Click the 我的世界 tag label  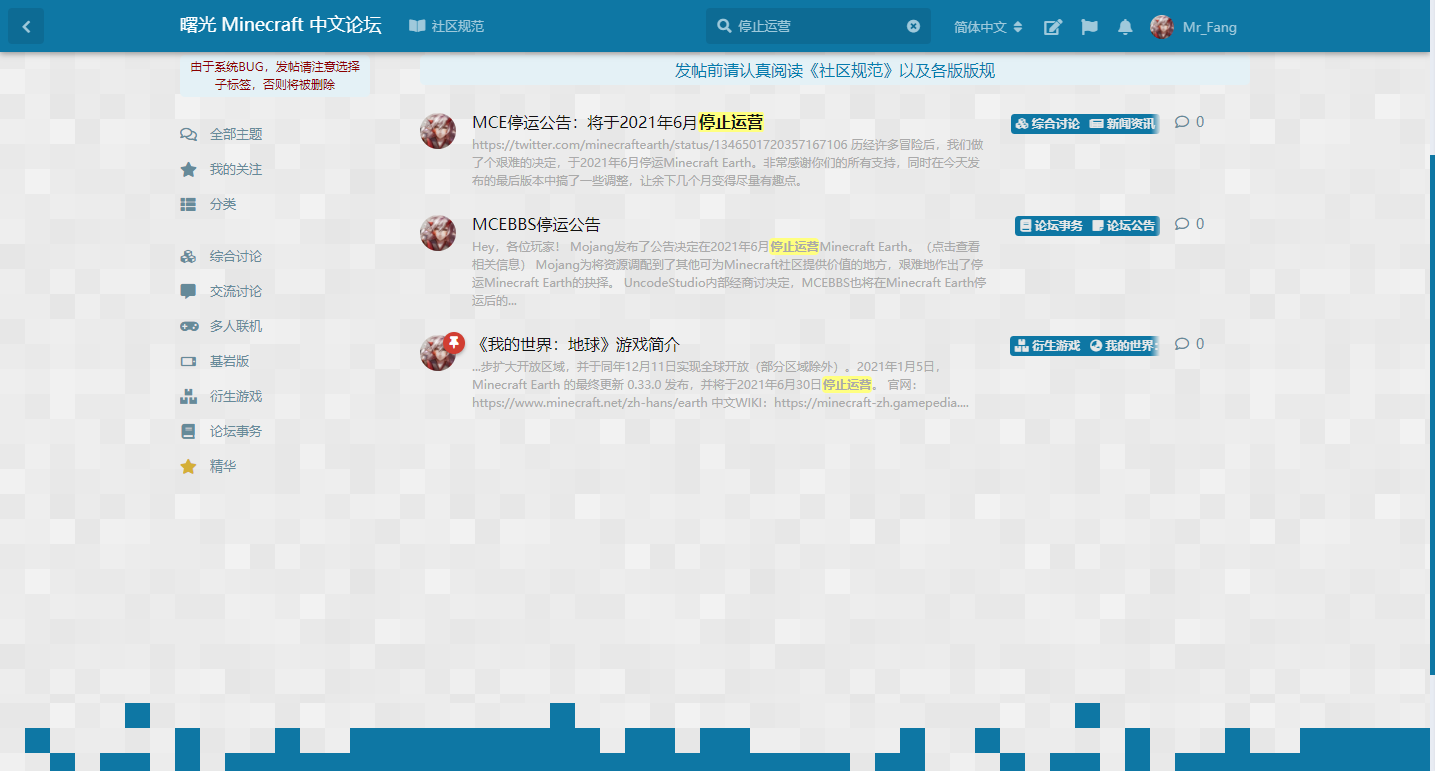1123,346
